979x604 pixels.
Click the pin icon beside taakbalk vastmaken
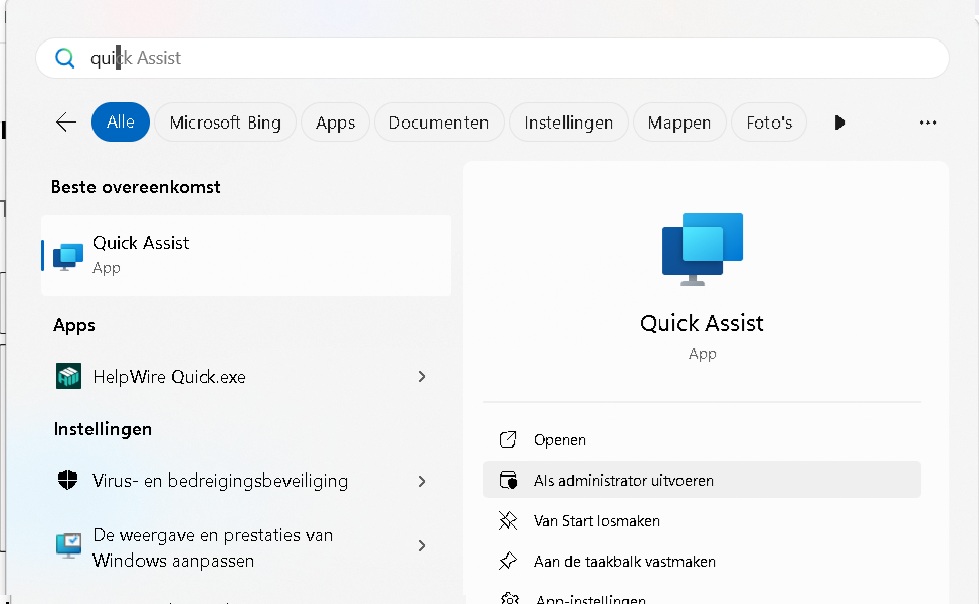click(508, 561)
